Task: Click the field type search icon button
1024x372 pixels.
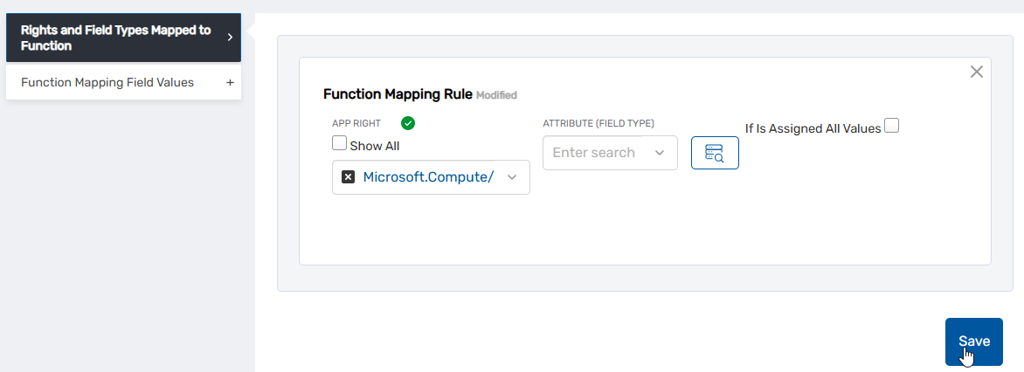Action: (714, 153)
